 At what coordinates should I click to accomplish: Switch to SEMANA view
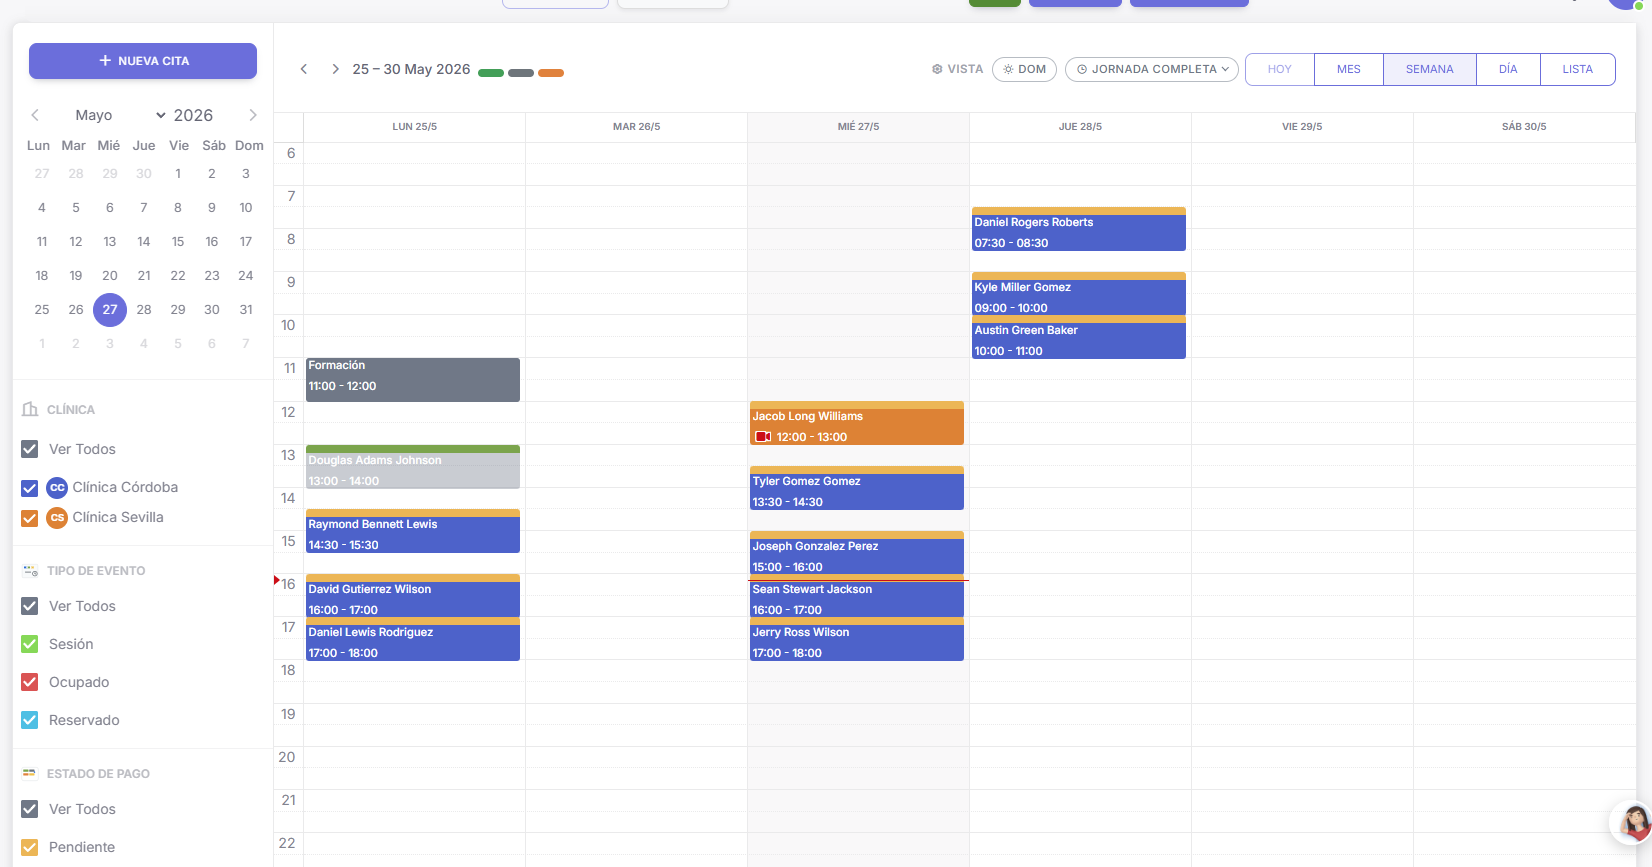[x=1430, y=69]
